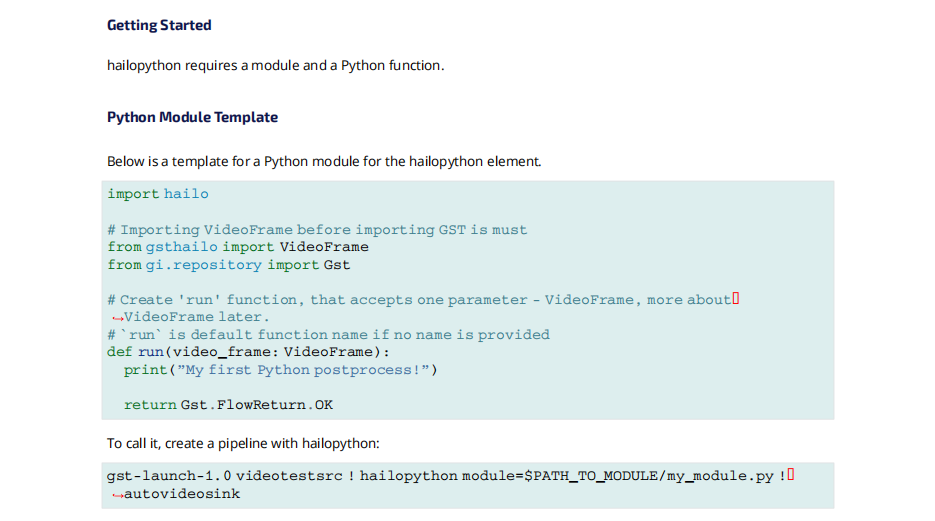The height and width of the screenshot is (521, 935).
Task: Click the "import hailo" code line
Action: 158,193
